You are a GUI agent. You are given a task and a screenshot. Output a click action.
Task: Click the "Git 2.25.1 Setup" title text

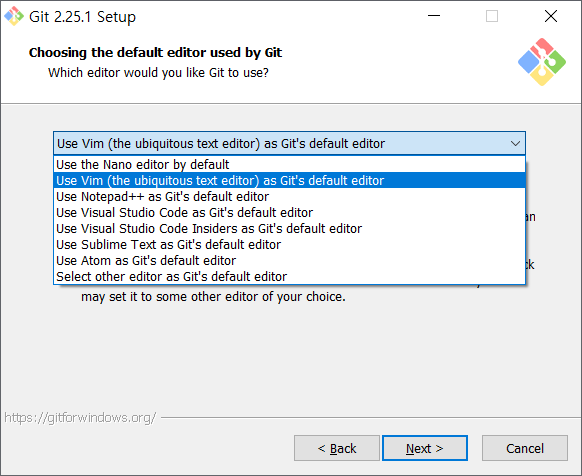click(82, 17)
